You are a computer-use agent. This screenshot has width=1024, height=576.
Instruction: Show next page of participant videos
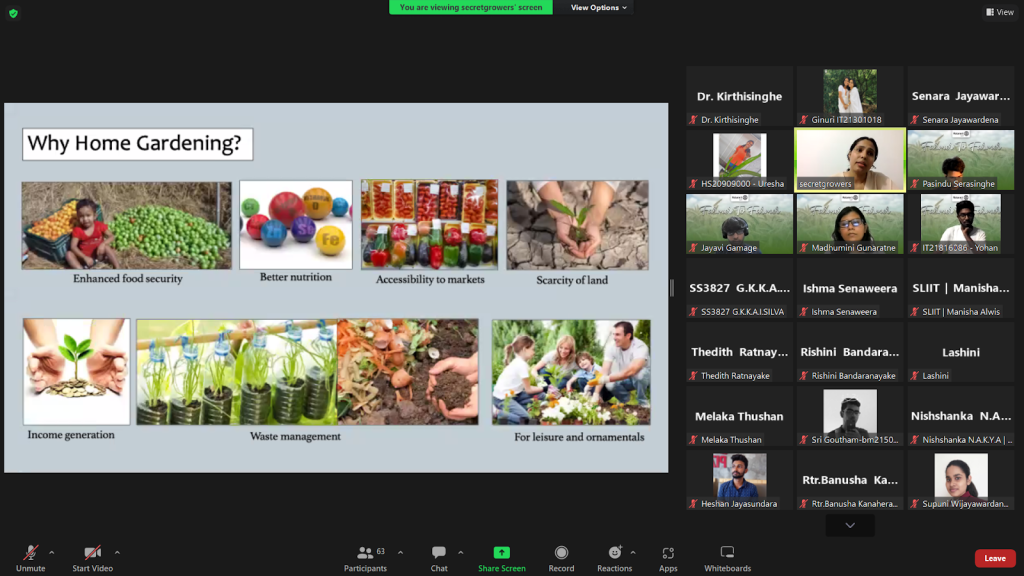[x=850, y=525]
